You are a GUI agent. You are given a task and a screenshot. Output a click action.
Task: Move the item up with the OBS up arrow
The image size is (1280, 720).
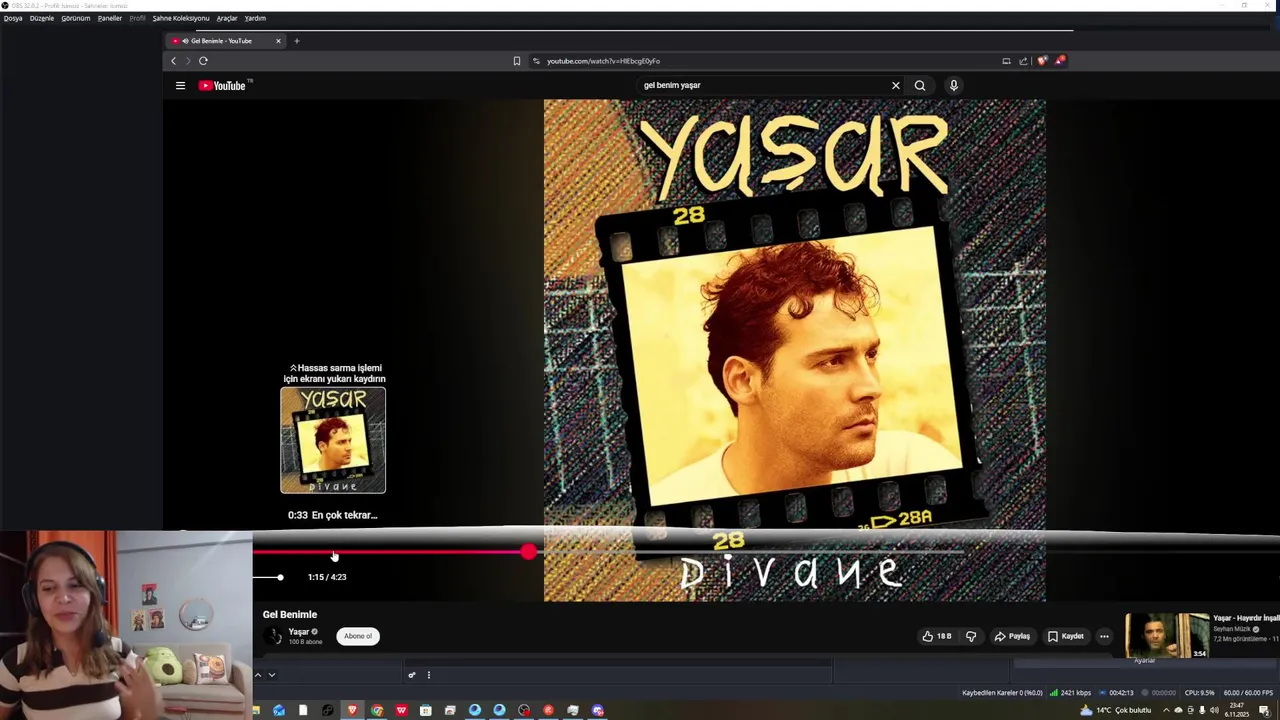(257, 675)
